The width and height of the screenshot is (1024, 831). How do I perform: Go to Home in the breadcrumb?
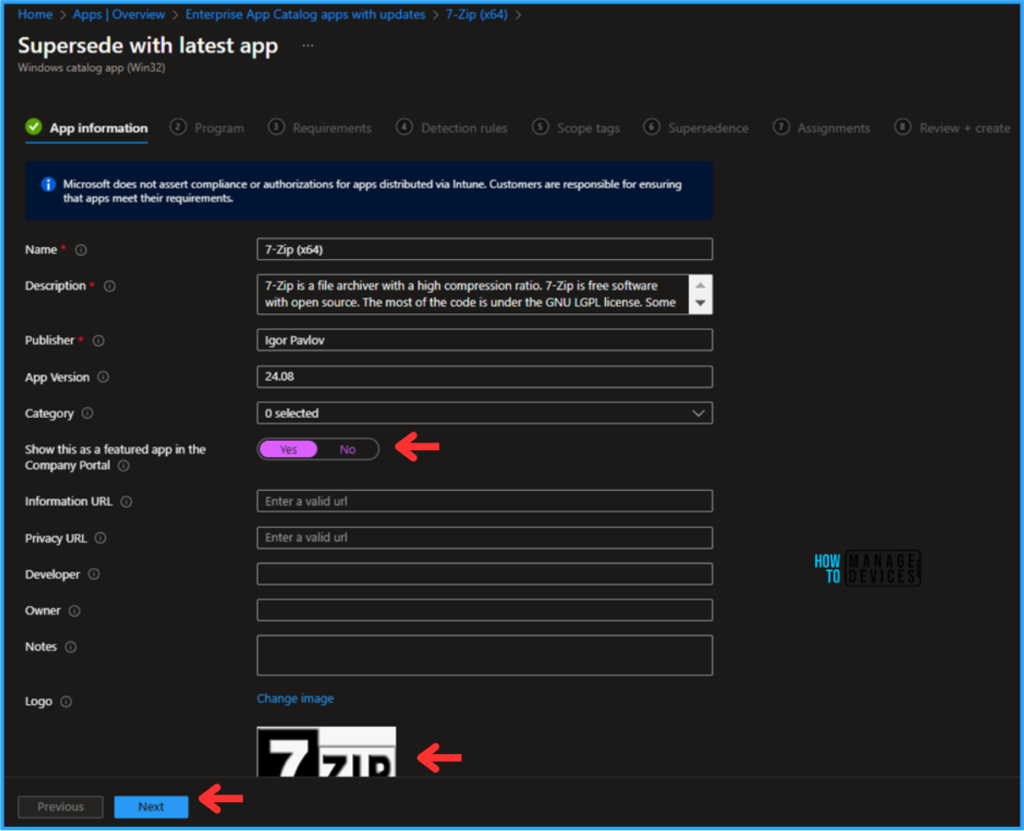click(35, 14)
